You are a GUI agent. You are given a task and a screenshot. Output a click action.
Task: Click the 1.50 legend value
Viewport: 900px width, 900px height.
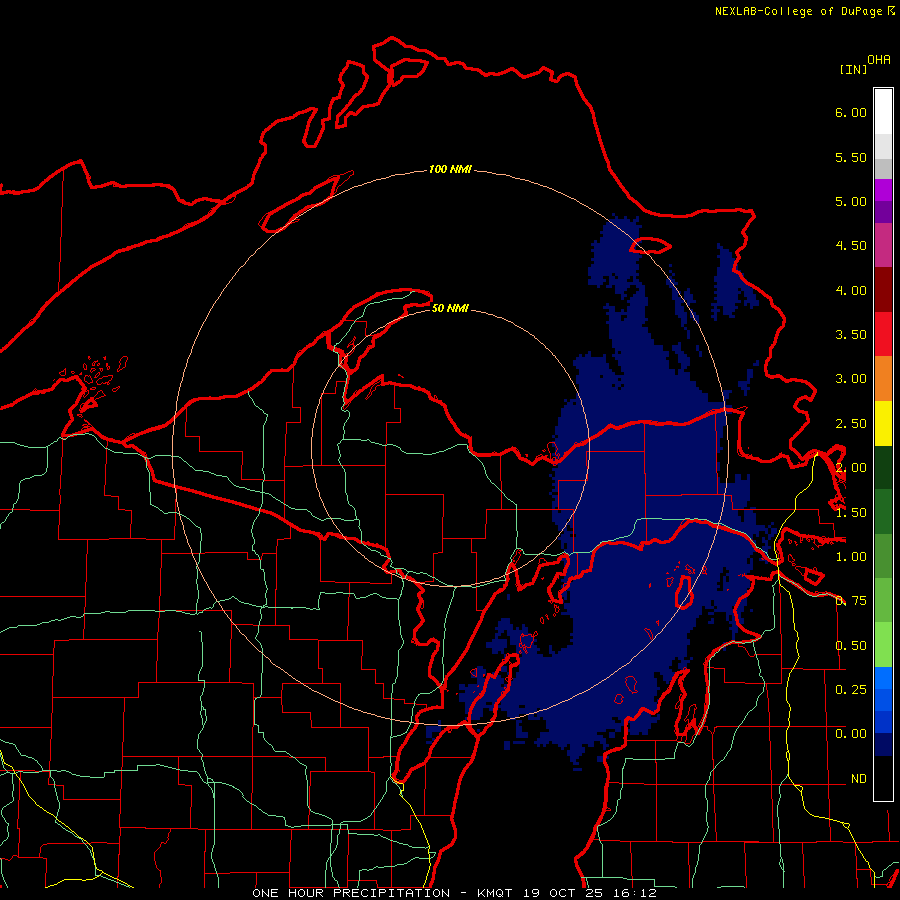851,513
